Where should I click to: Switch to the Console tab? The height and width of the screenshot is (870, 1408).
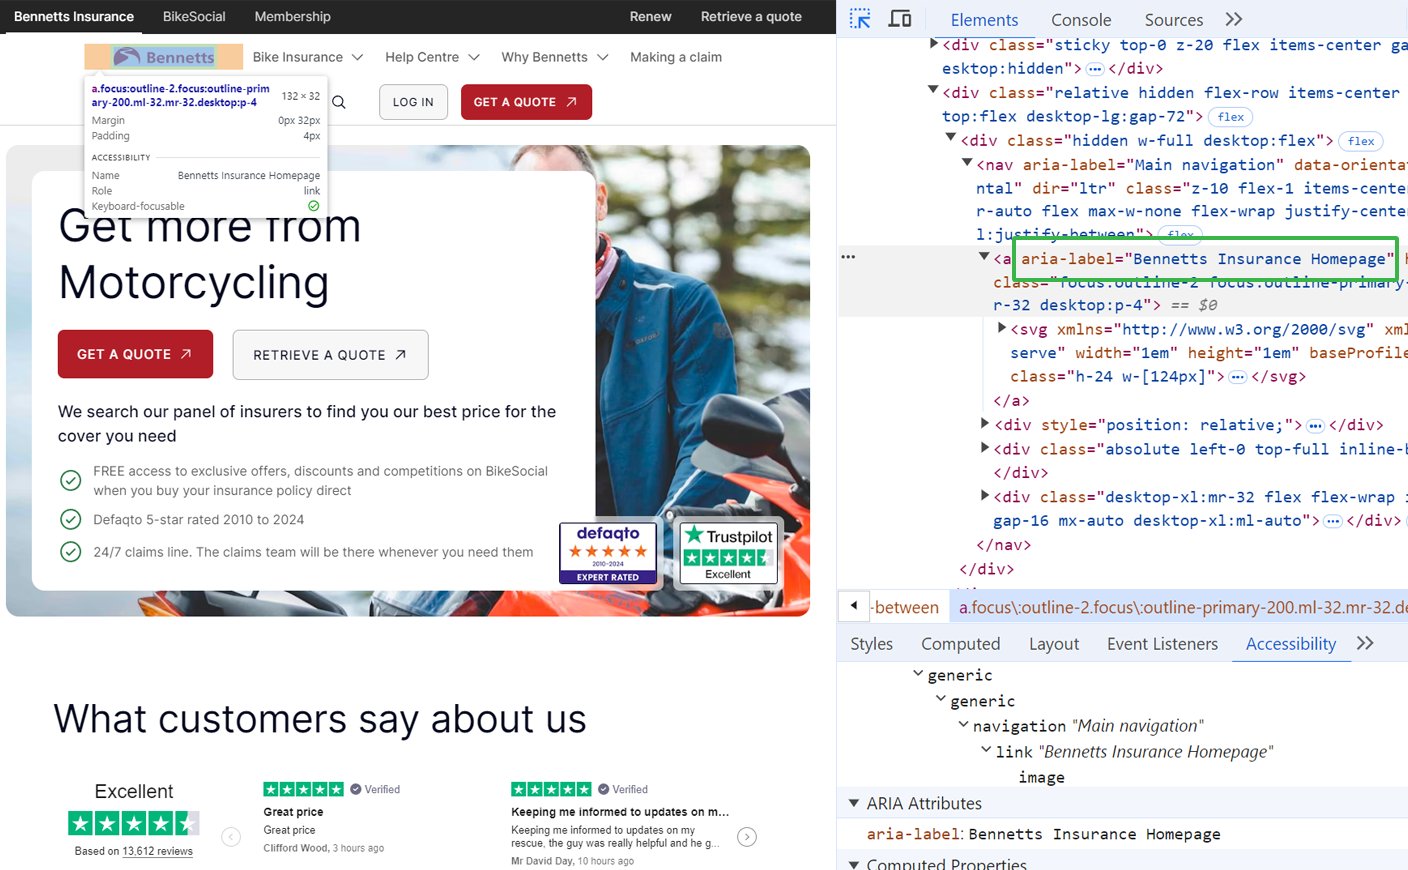click(1081, 19)
